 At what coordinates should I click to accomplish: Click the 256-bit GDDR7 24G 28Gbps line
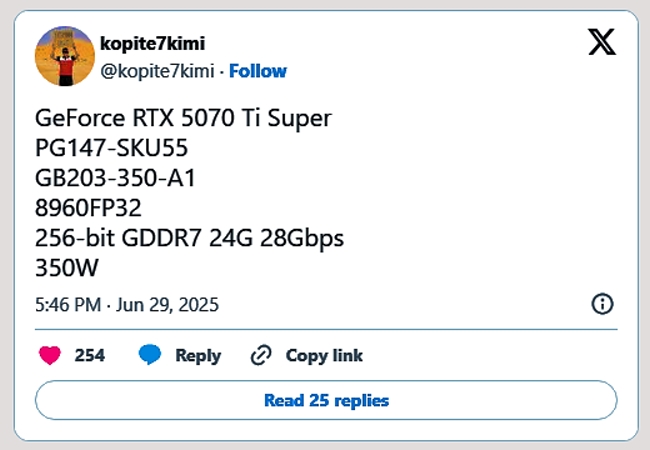[x=189, y=239]
